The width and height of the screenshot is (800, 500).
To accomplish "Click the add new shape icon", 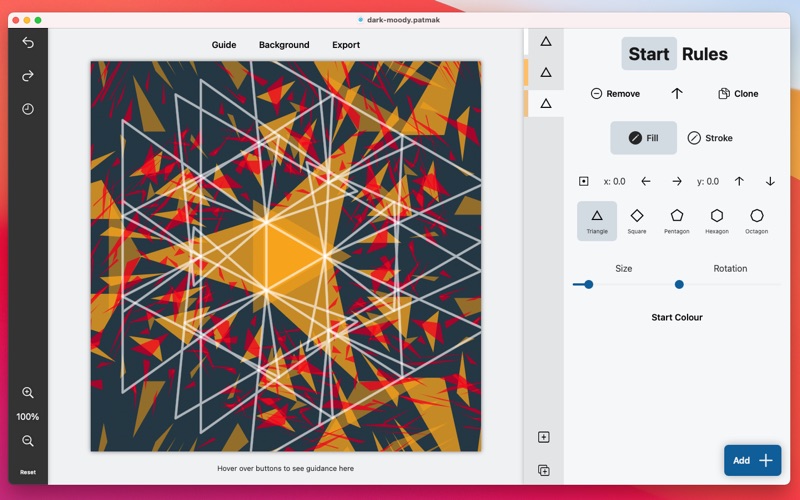I will pos(544,437).
